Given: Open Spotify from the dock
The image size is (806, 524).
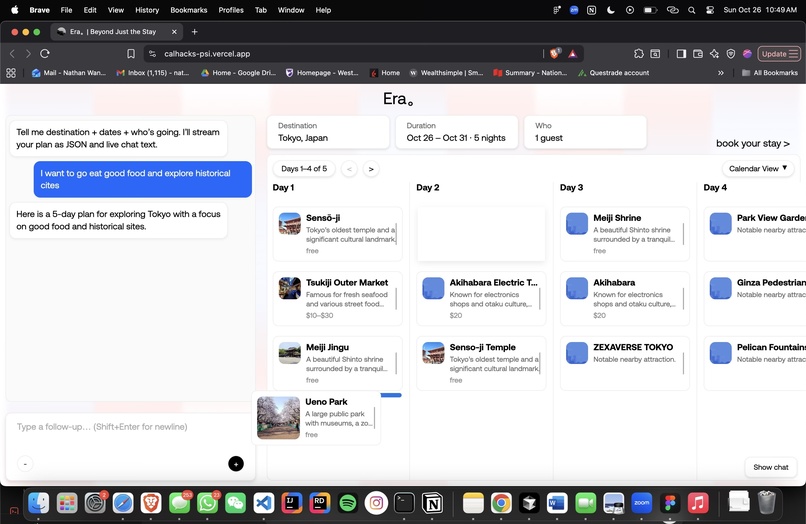Looking at the screenshot, I should point(347,503).
